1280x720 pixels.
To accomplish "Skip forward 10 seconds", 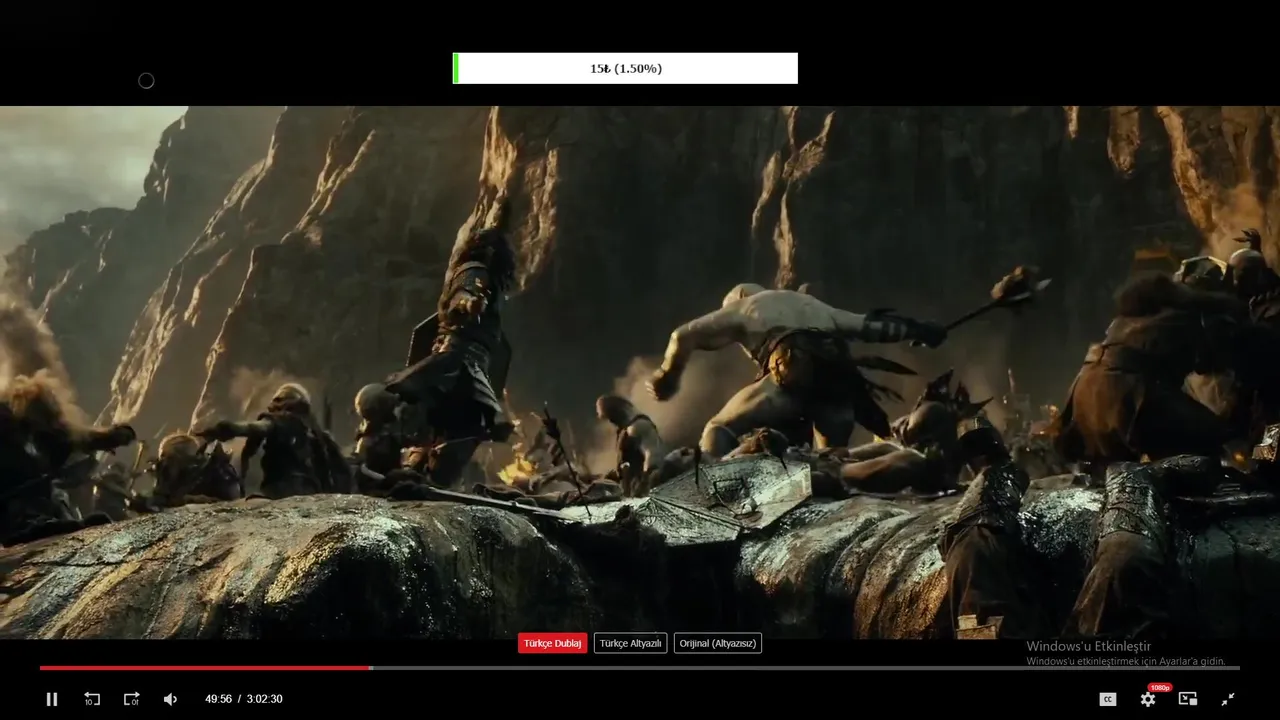I will (131, 699).
